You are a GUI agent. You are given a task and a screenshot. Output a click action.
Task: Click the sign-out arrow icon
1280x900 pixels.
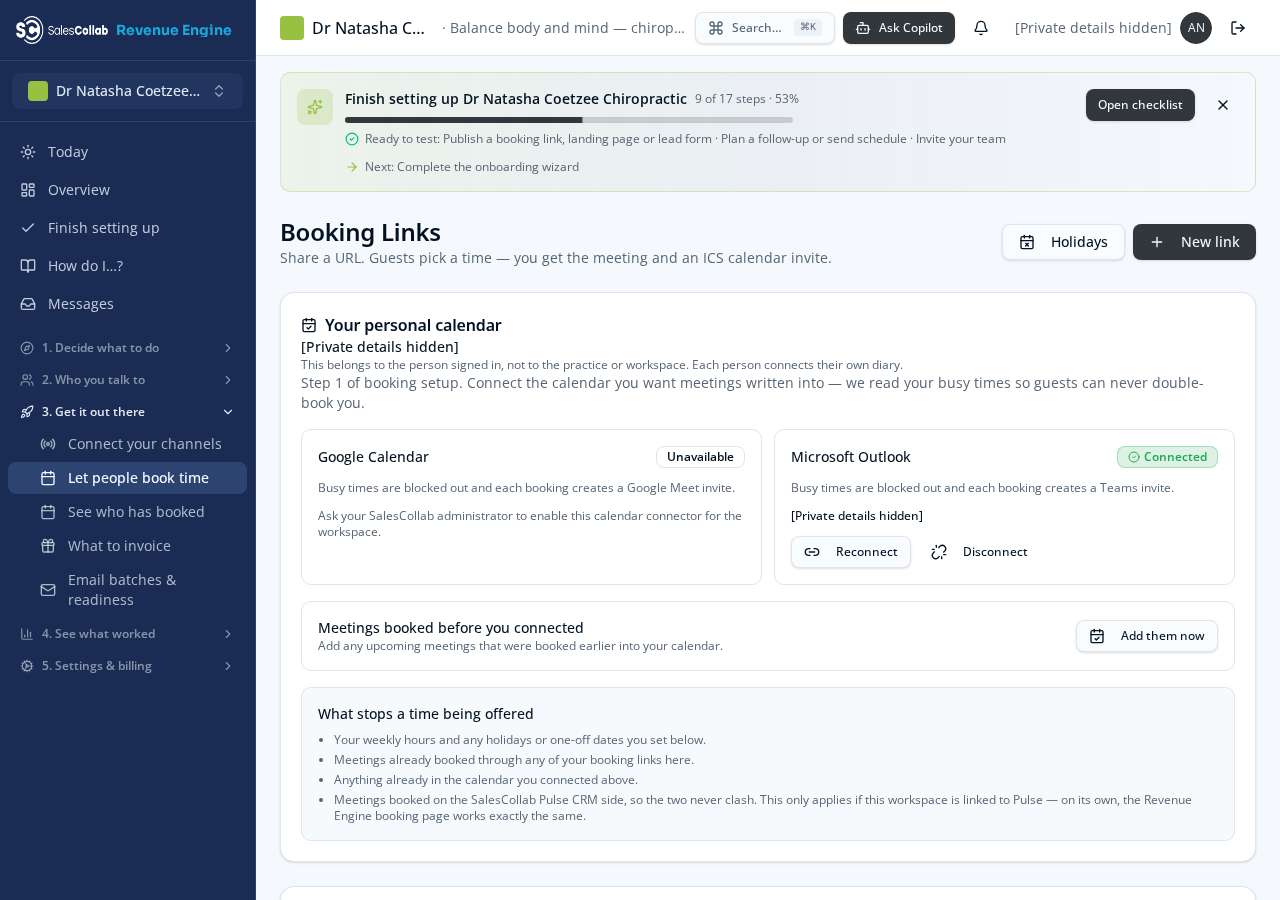(1238, 28)
